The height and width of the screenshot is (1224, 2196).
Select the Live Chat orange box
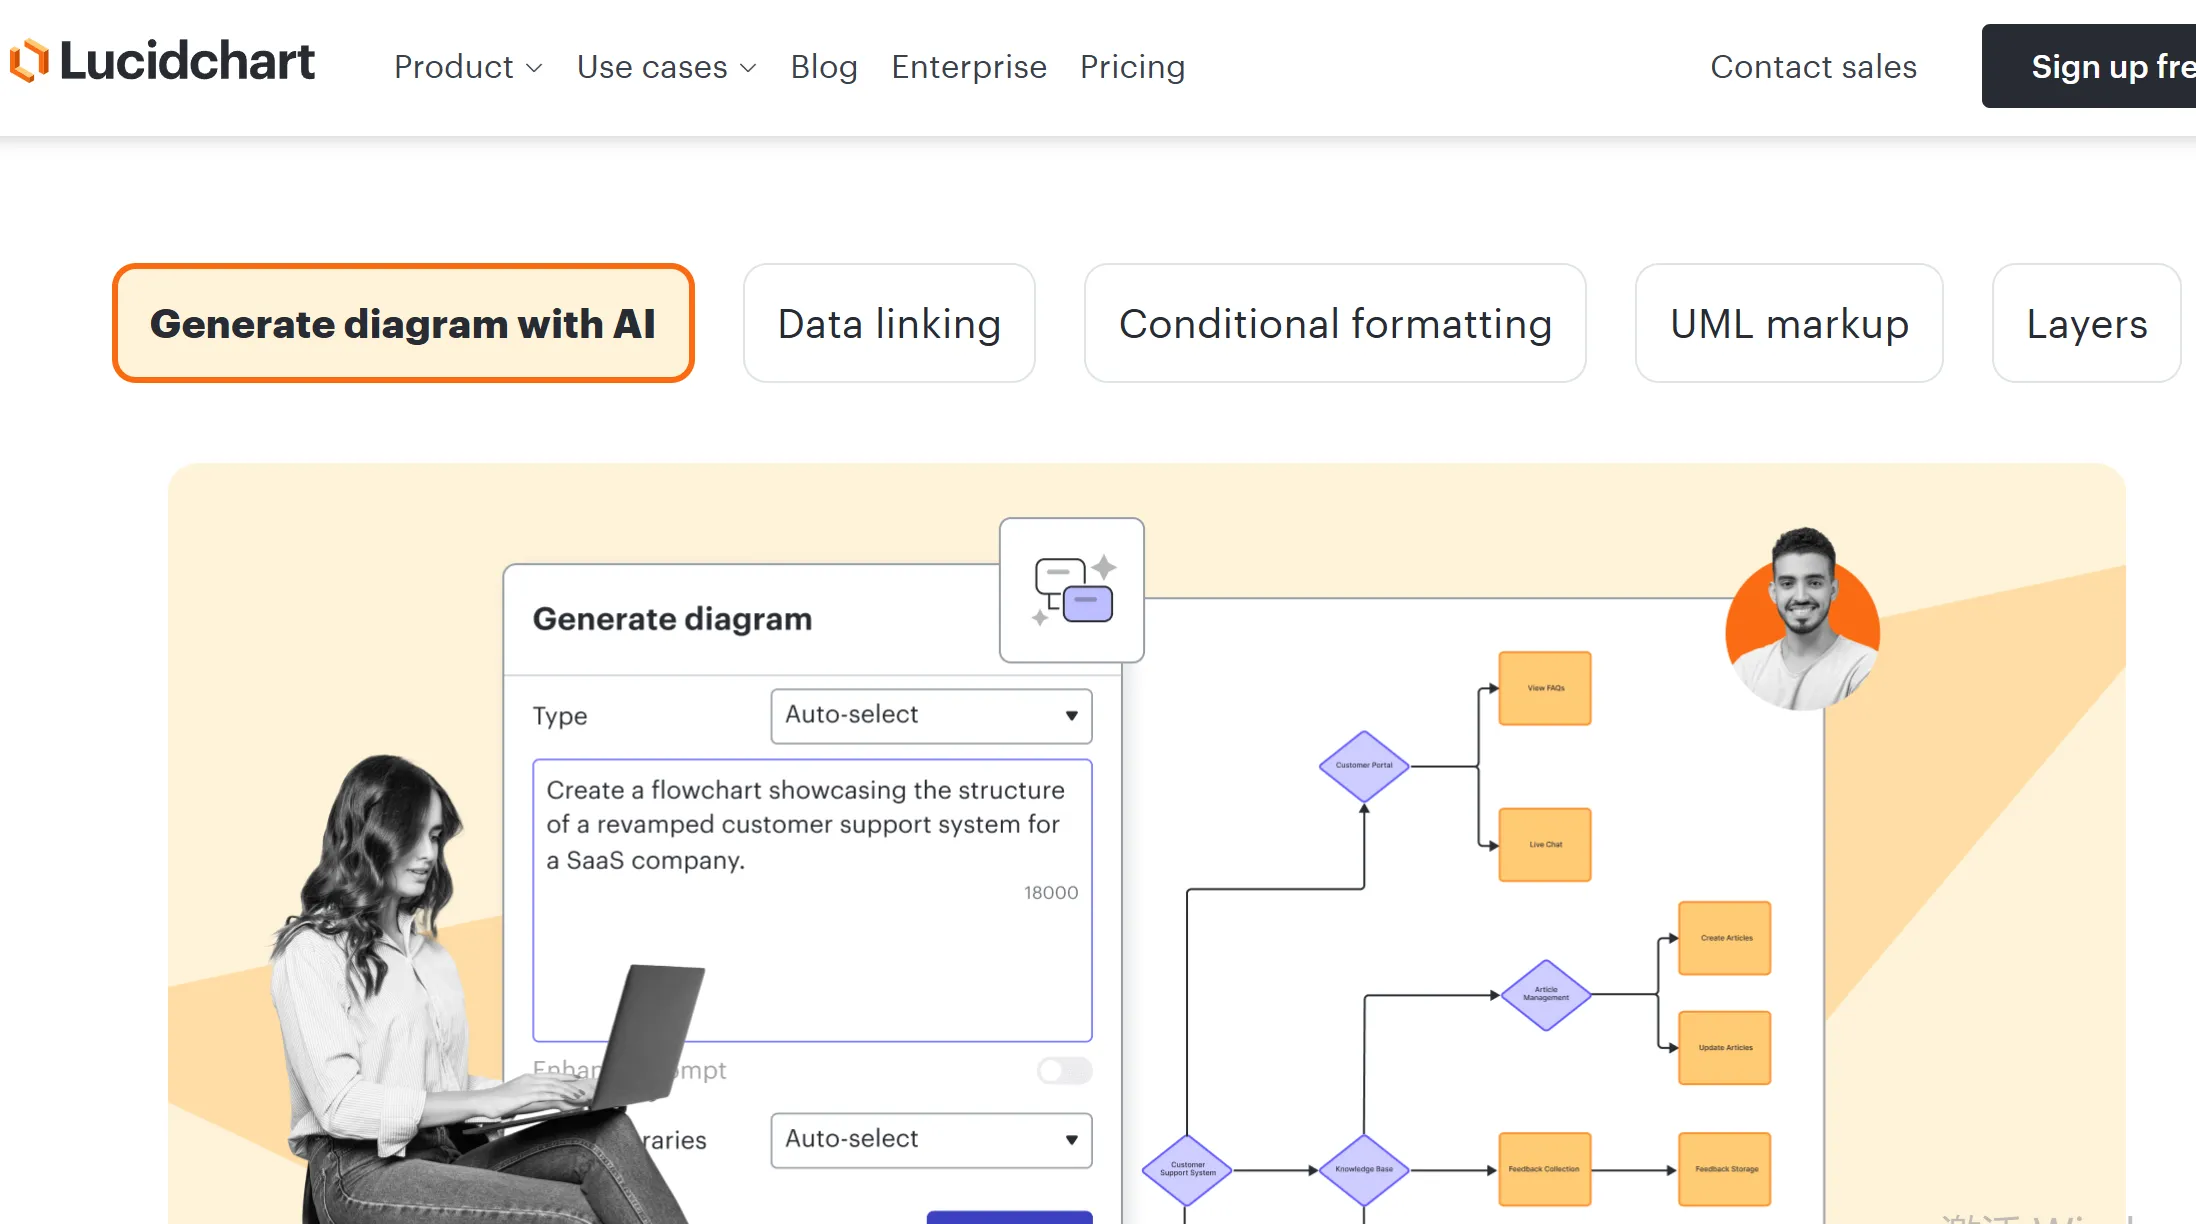click(1545, 845)
